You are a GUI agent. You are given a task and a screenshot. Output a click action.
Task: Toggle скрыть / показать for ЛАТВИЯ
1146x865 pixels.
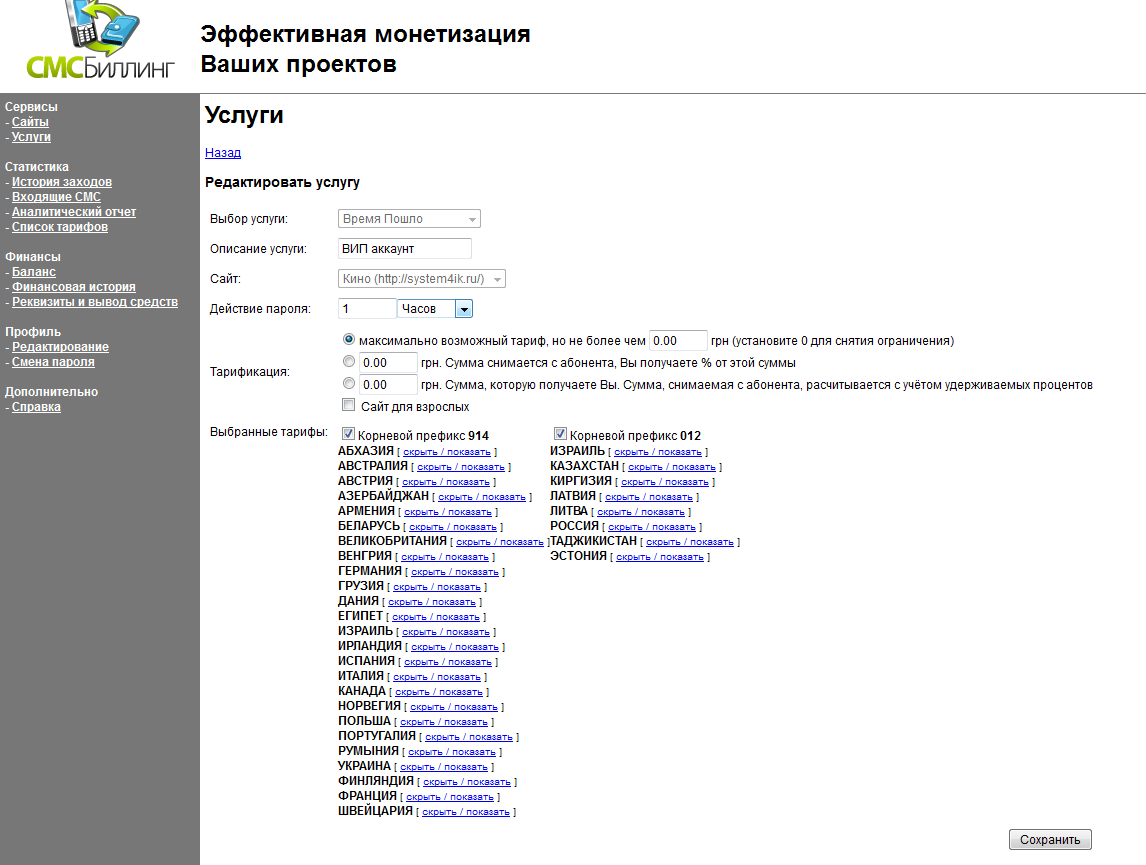649,497
